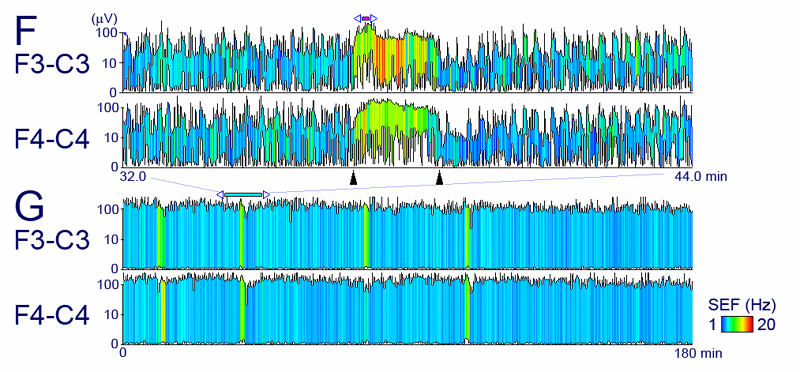Click the '(µV)' unit label
The image size is (800, 372).
click(104, 19)
